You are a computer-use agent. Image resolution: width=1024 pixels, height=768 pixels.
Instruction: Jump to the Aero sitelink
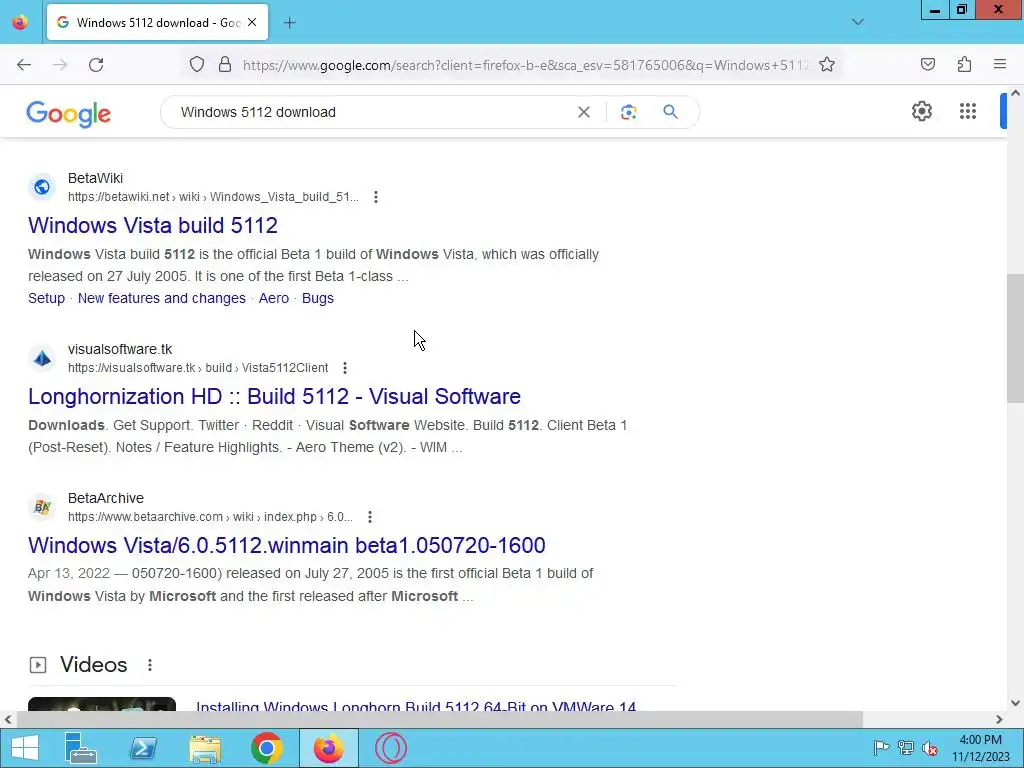[274, 298]
